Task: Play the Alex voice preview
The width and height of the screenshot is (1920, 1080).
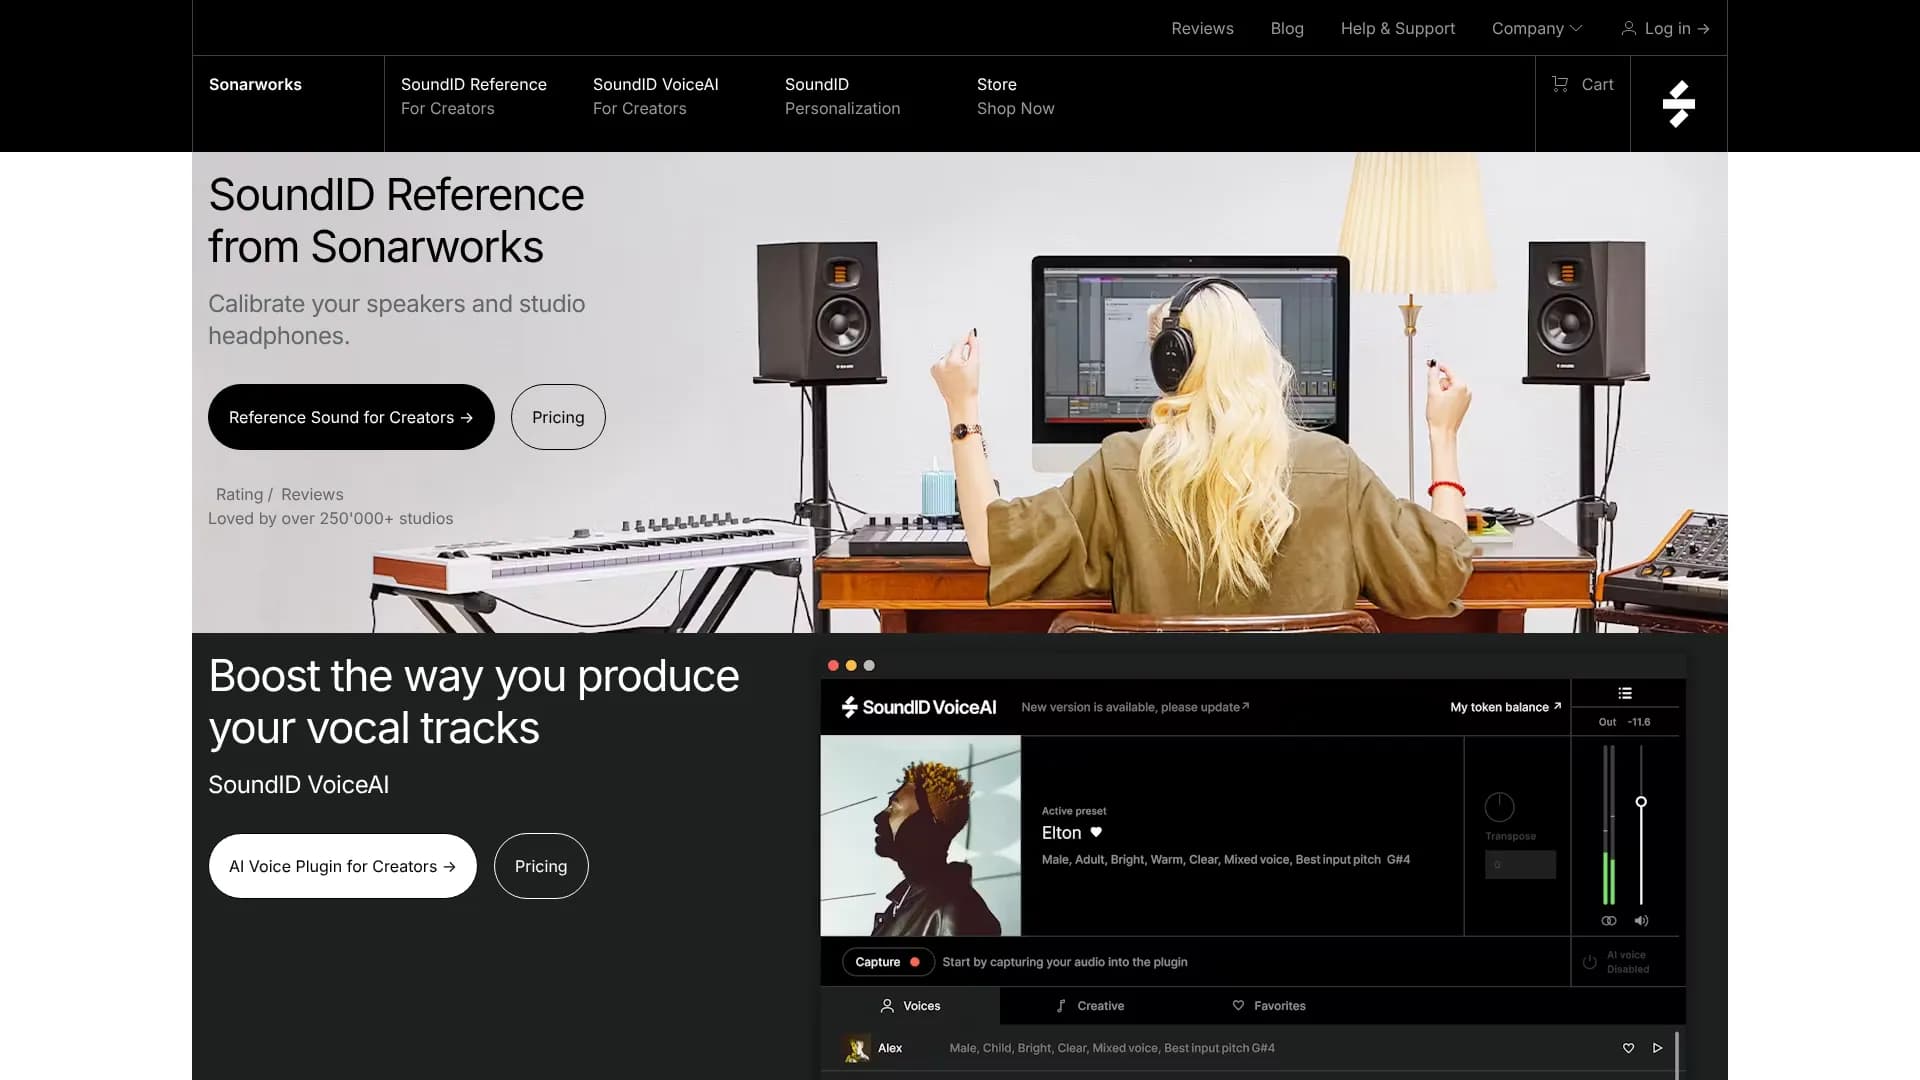Action: (x=1657, y=1048)
